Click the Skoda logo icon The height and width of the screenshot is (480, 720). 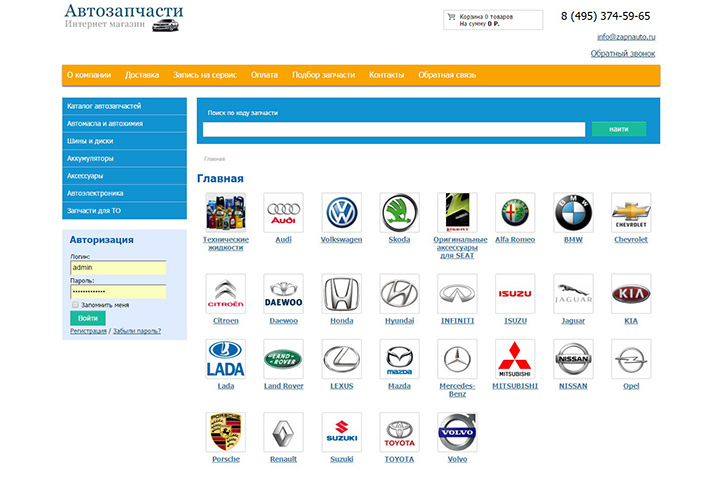[x=399, y=213]
